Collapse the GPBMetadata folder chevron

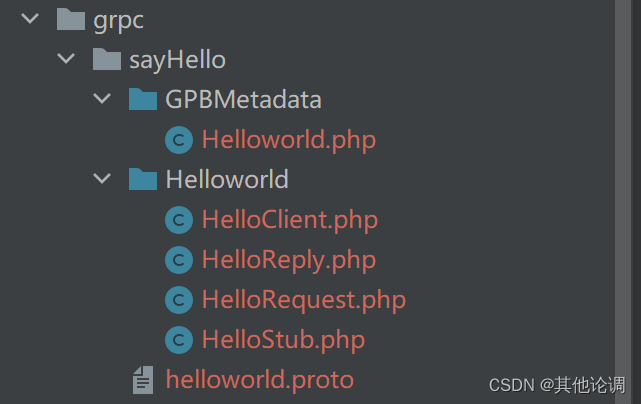pos(102,98)
